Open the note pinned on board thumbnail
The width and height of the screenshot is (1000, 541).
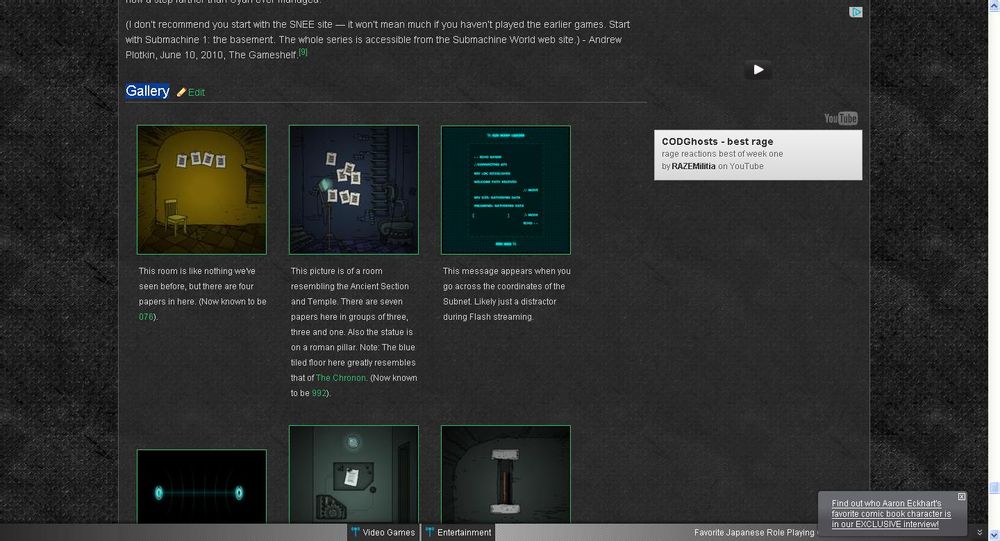pos(354,475)
